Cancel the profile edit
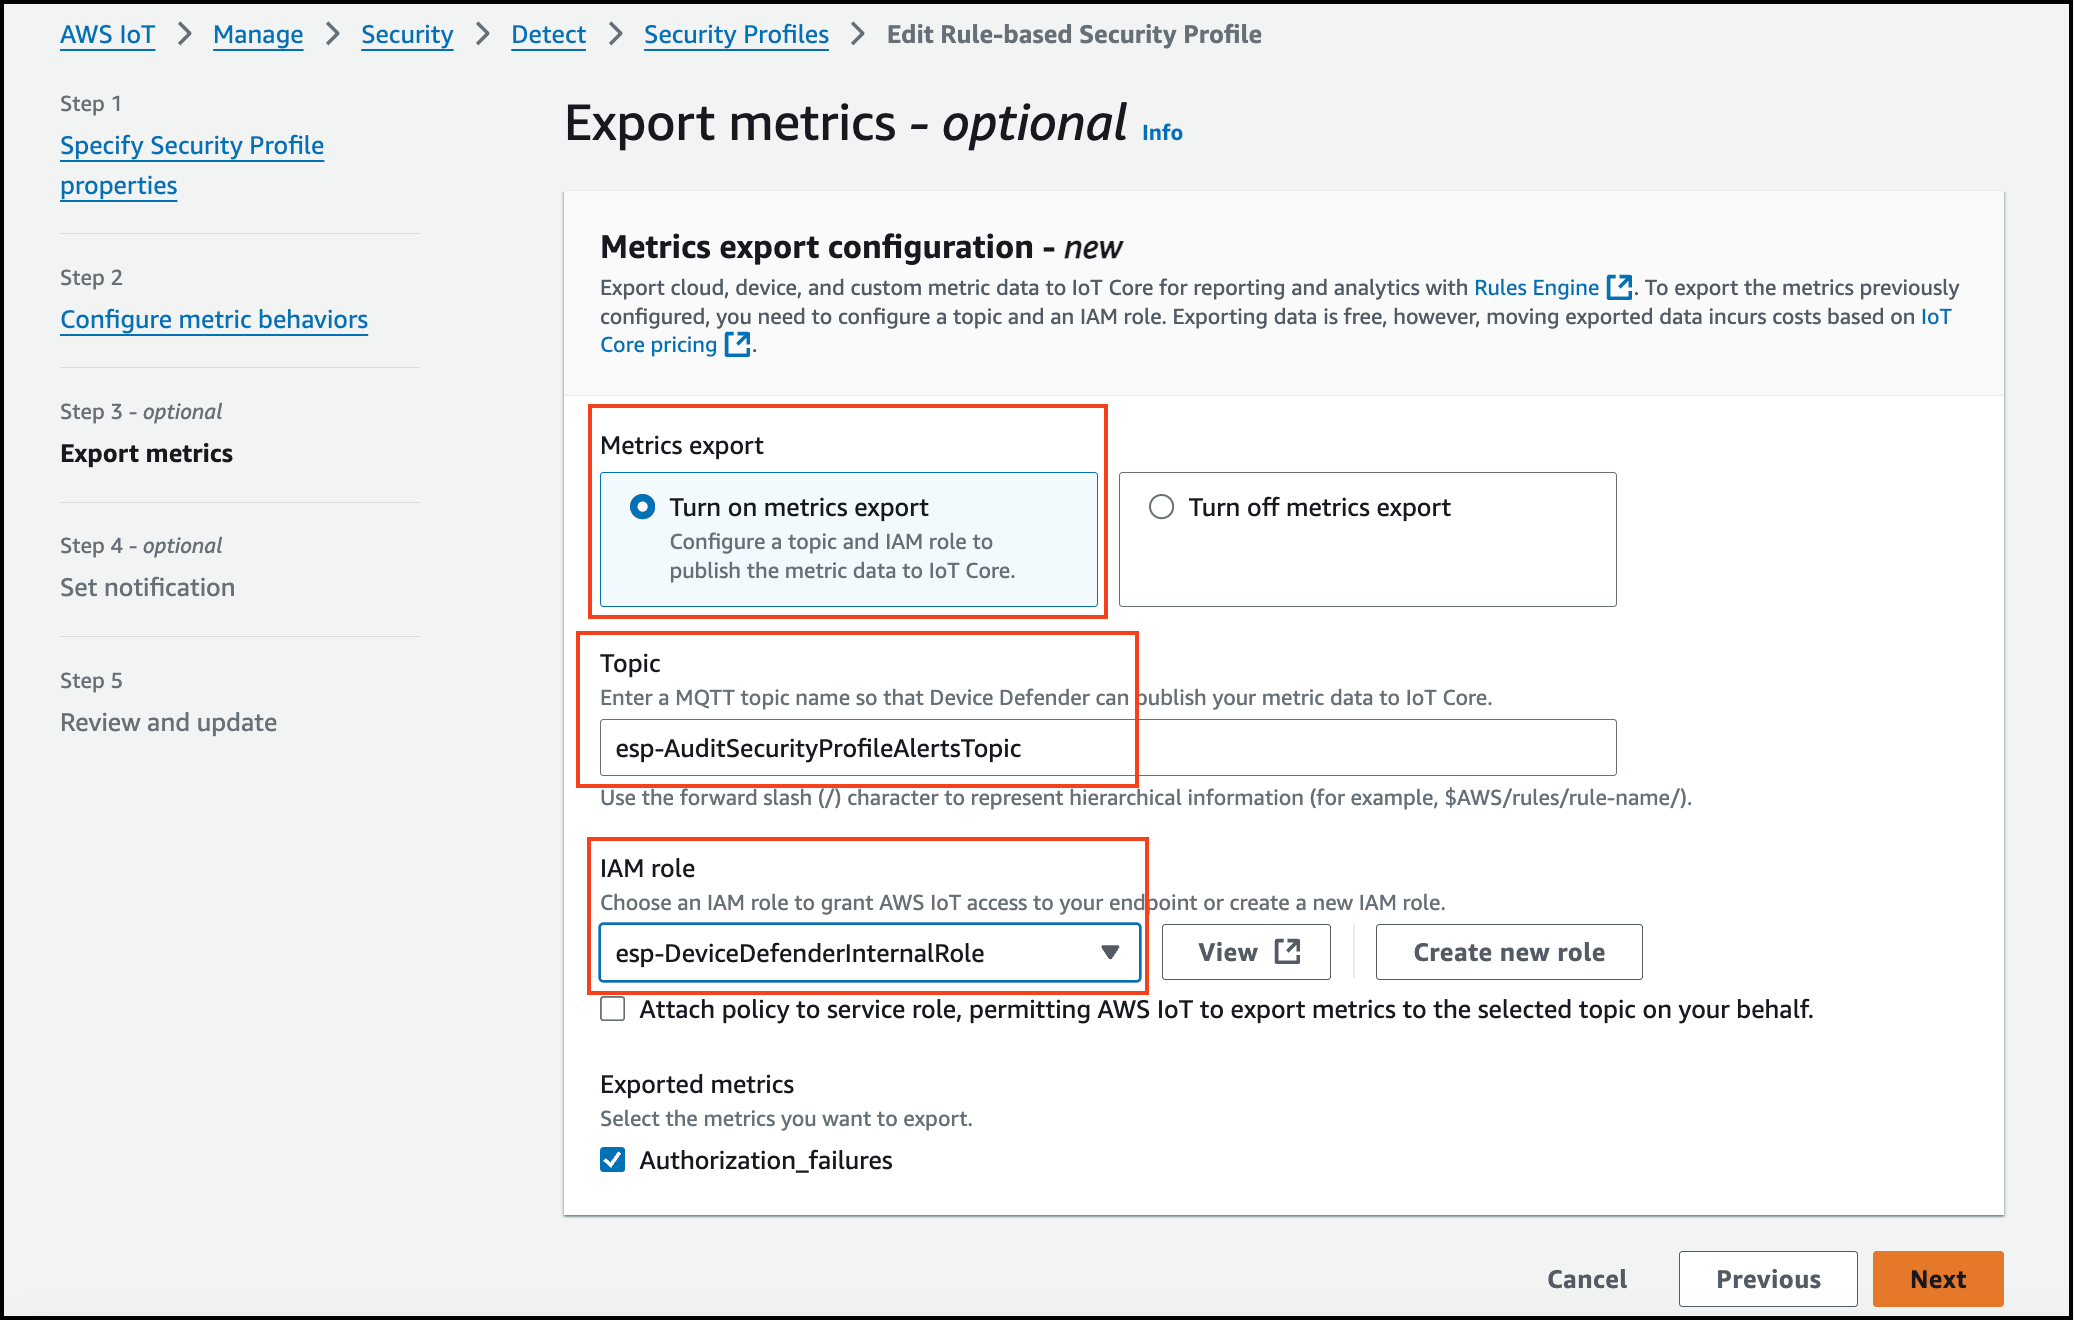 coord(1586,1279)
